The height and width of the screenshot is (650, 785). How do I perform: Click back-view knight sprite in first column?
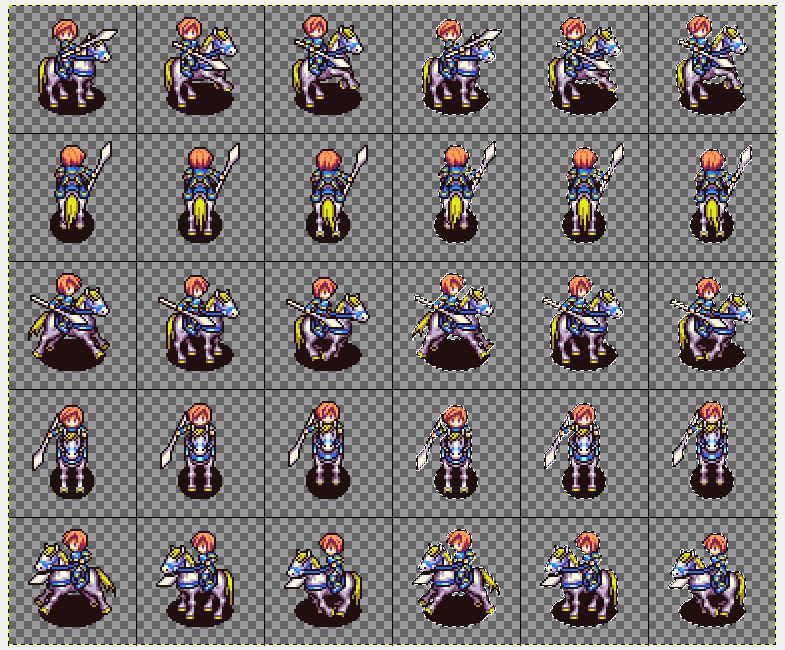[80, 192]
